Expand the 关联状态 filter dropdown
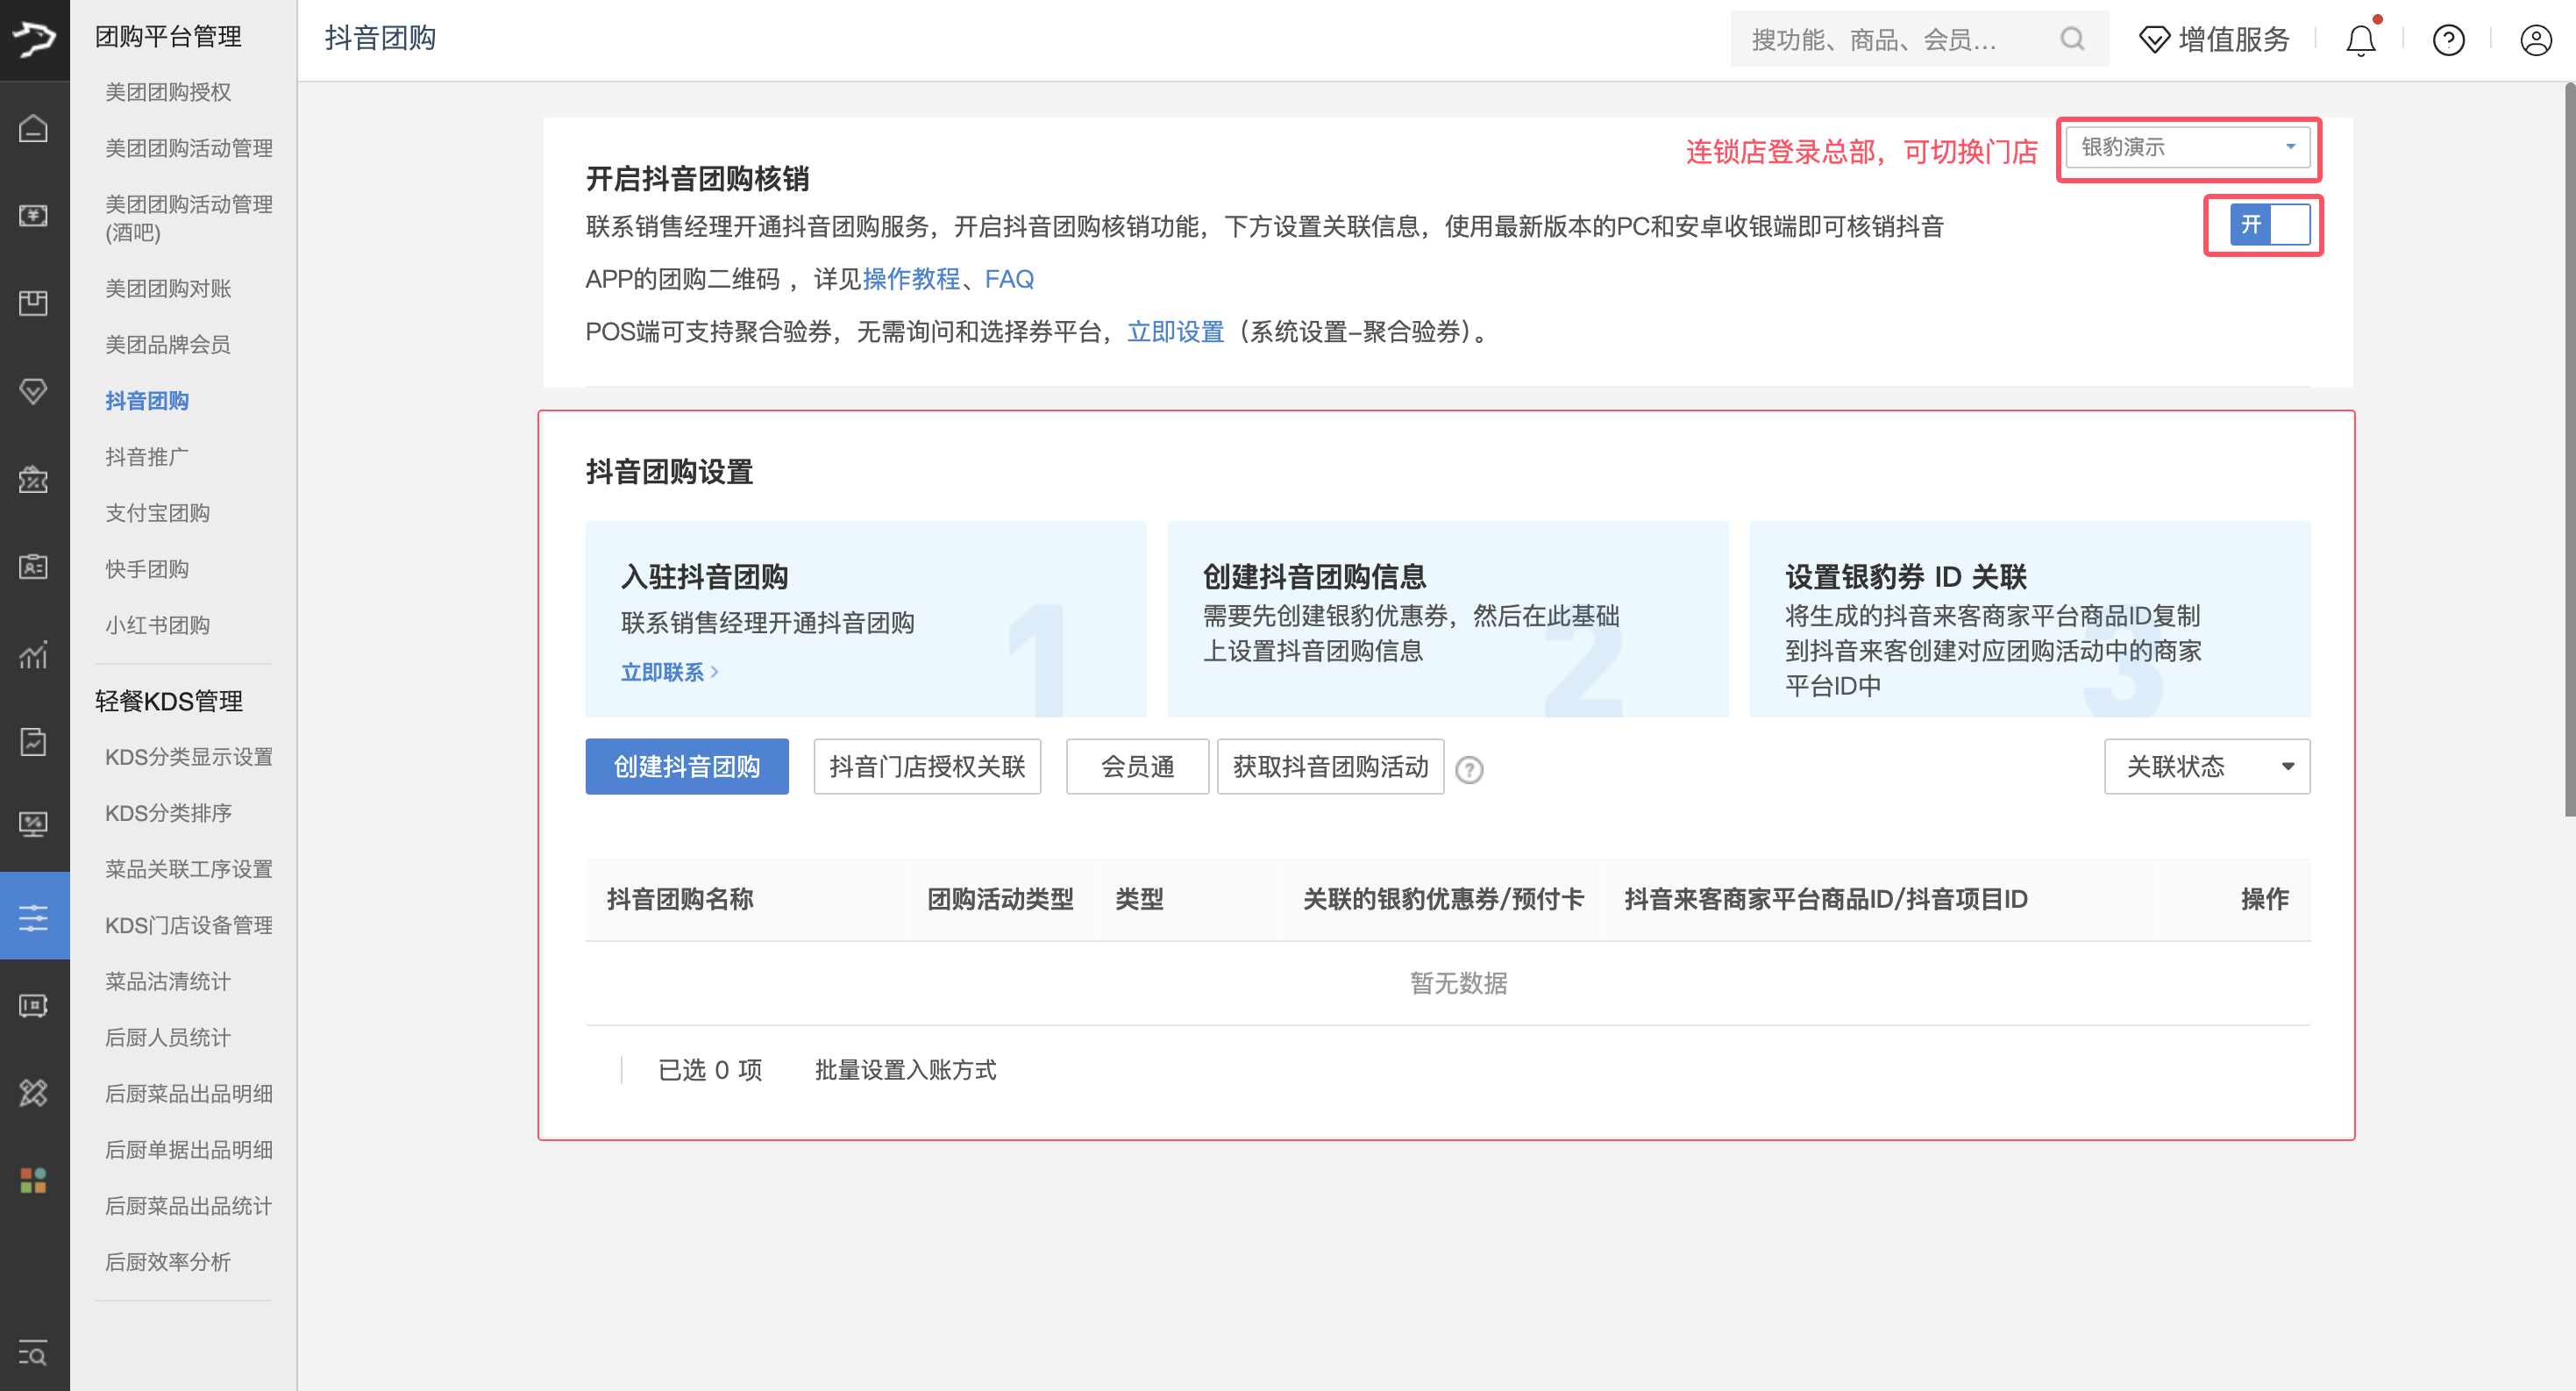The width and height of the screenshot is (2576, 1391). [x=2206, y=766]
